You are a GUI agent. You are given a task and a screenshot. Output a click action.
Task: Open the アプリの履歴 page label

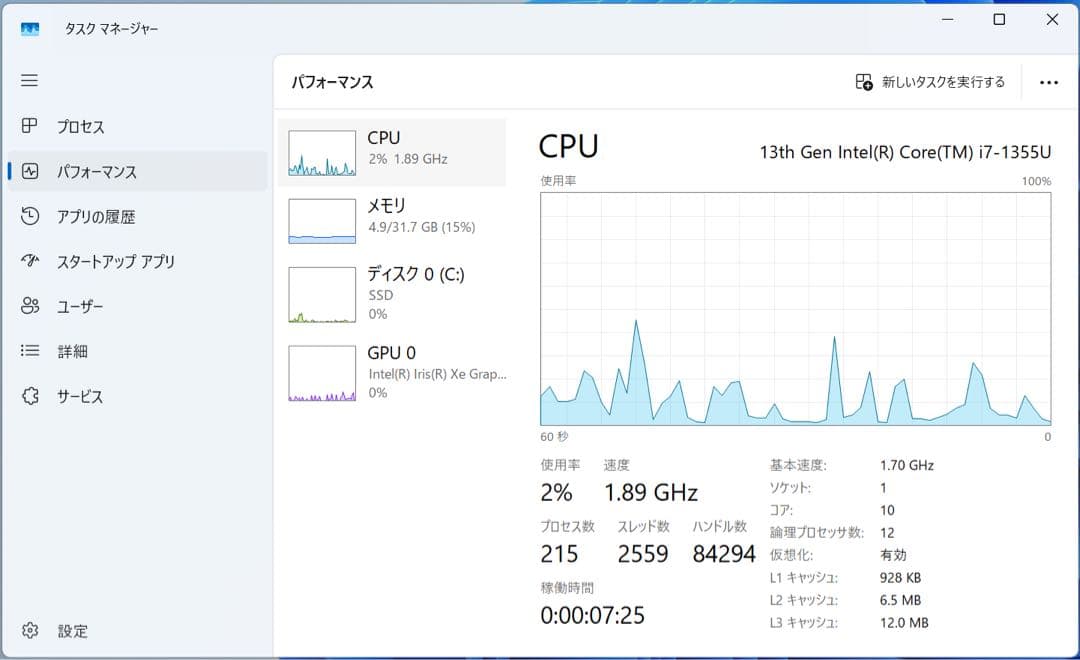click(96, 217)
